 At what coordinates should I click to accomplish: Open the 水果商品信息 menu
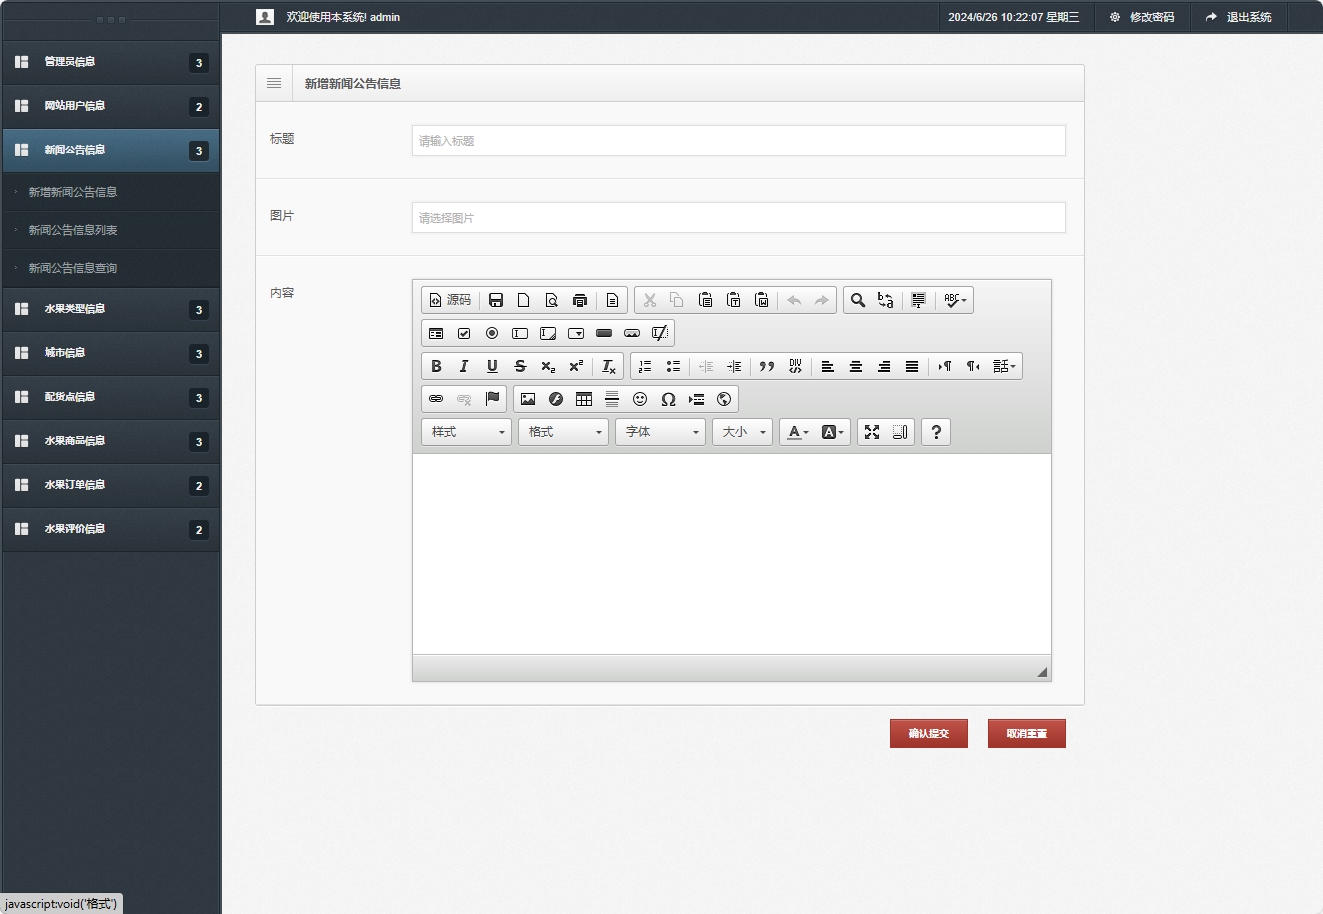pos(110,441)
